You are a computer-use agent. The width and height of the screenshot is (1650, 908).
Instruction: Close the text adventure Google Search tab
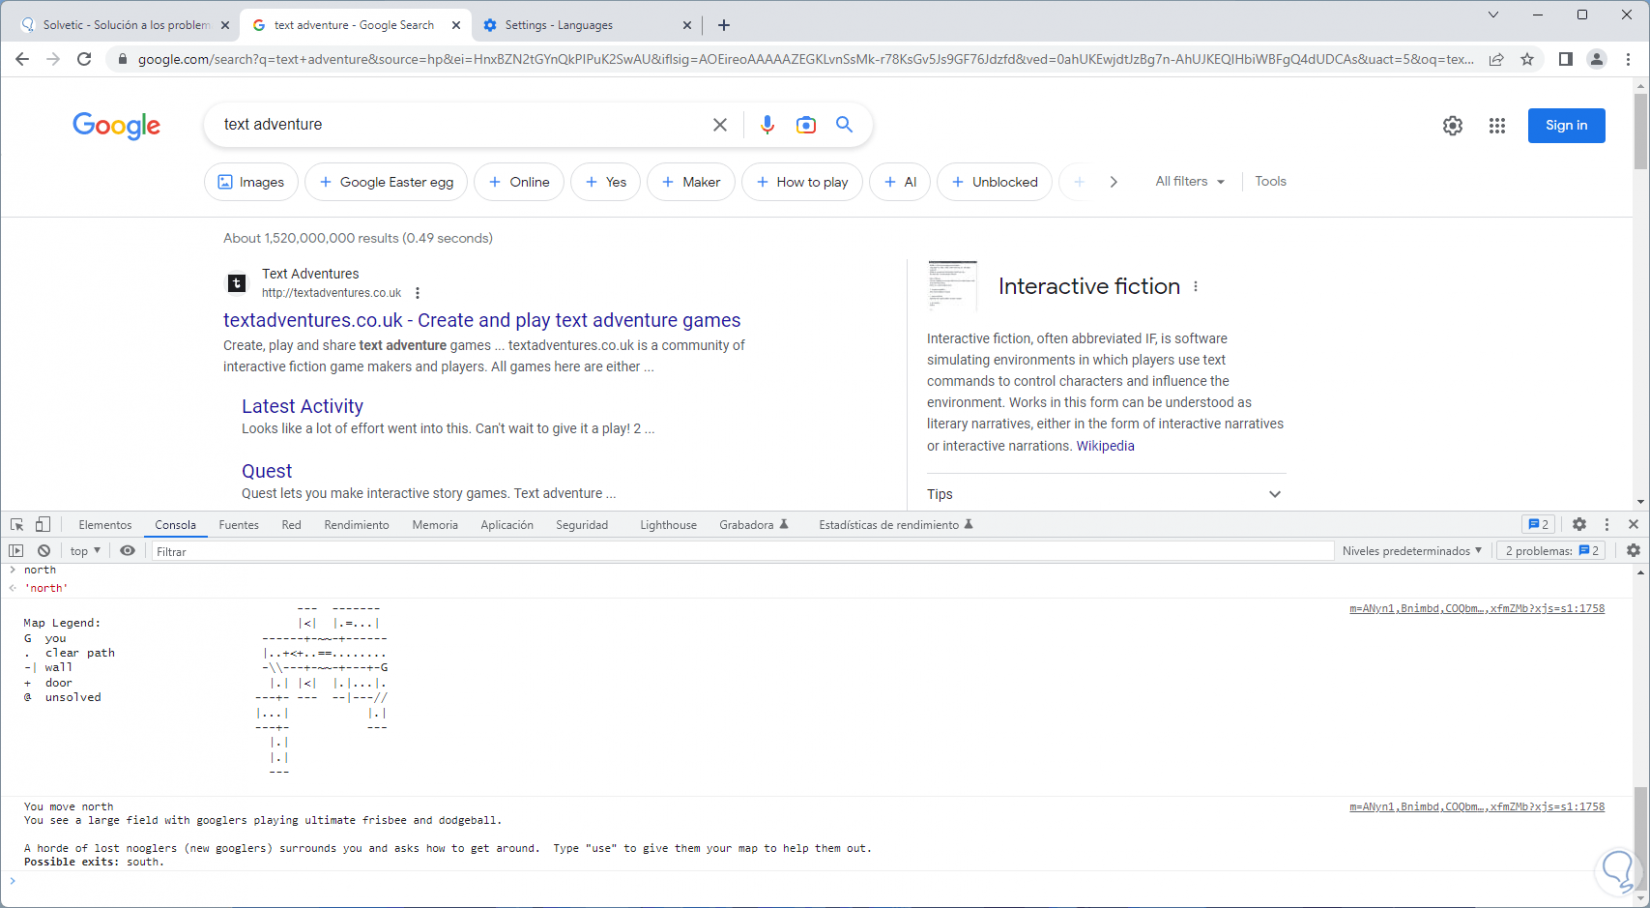(x=456, y=25)
